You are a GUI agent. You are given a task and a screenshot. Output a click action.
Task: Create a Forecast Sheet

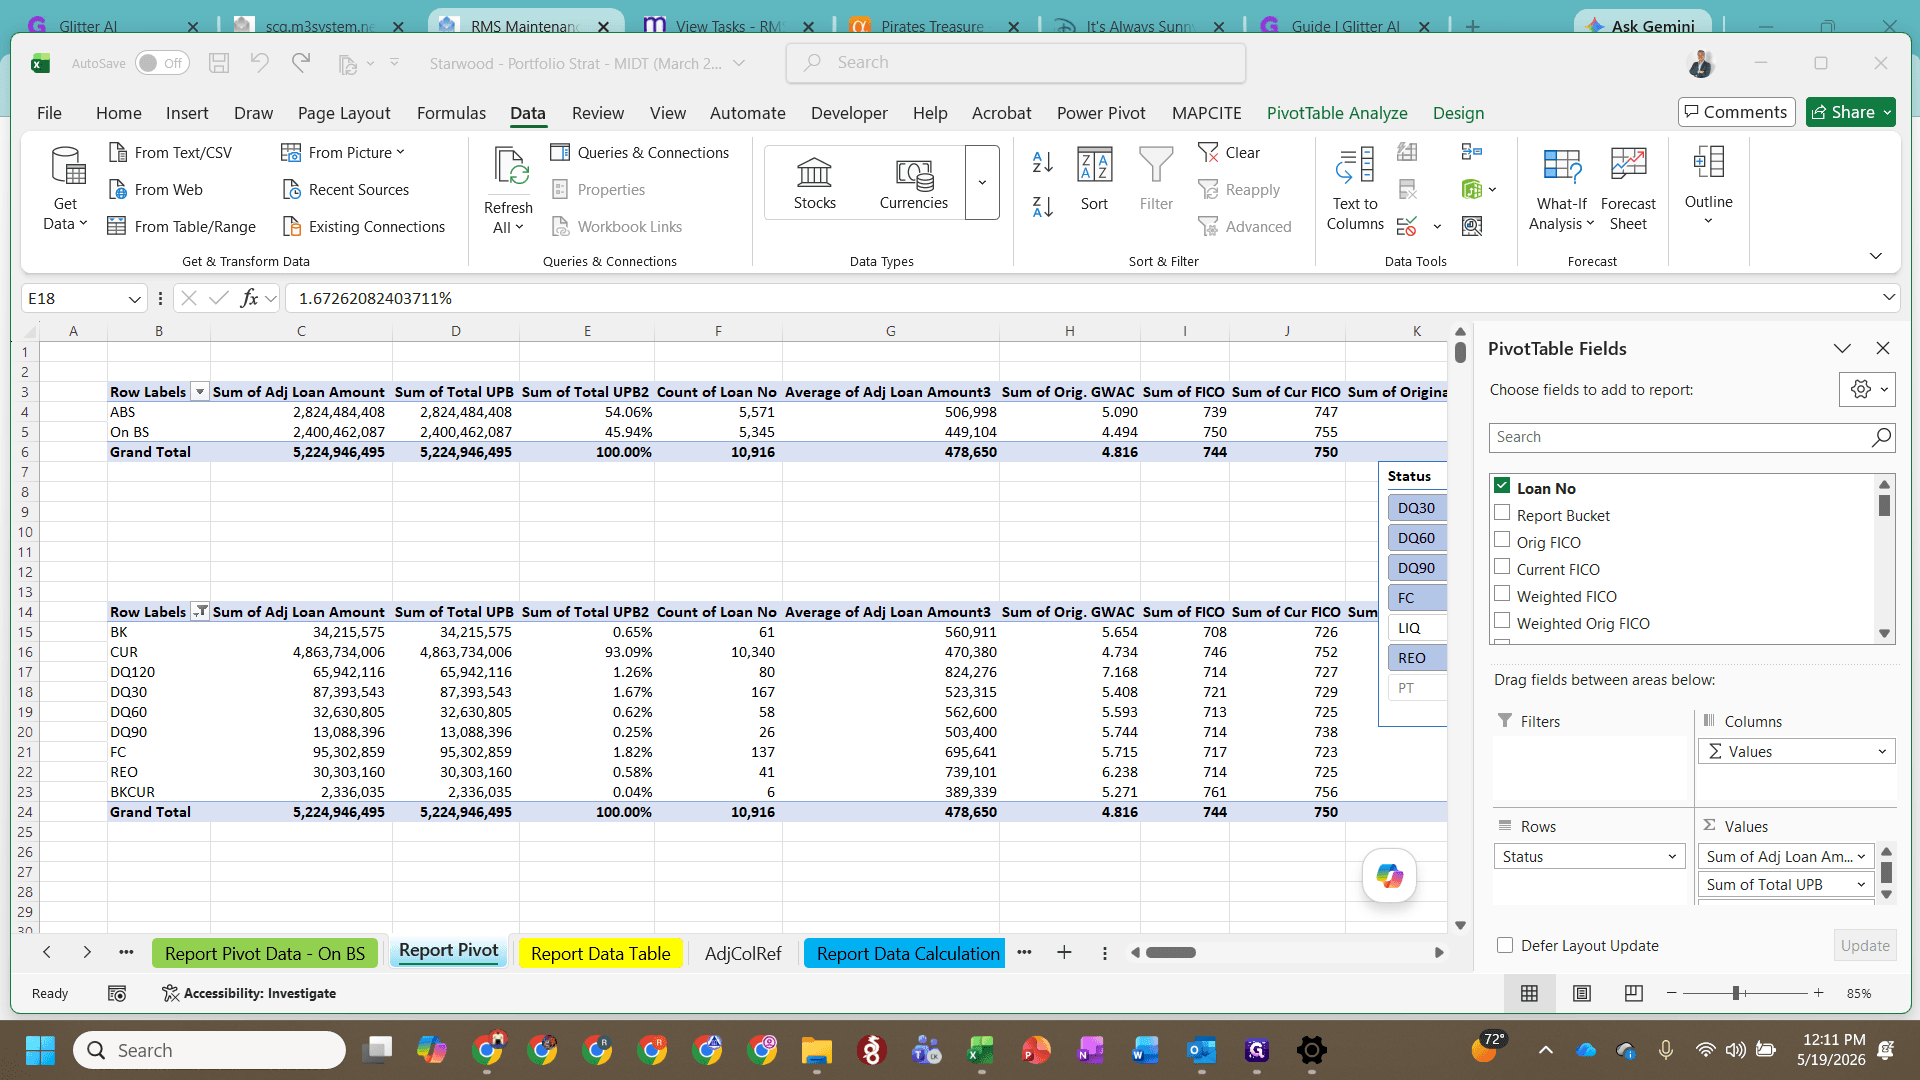[1628, 189]
